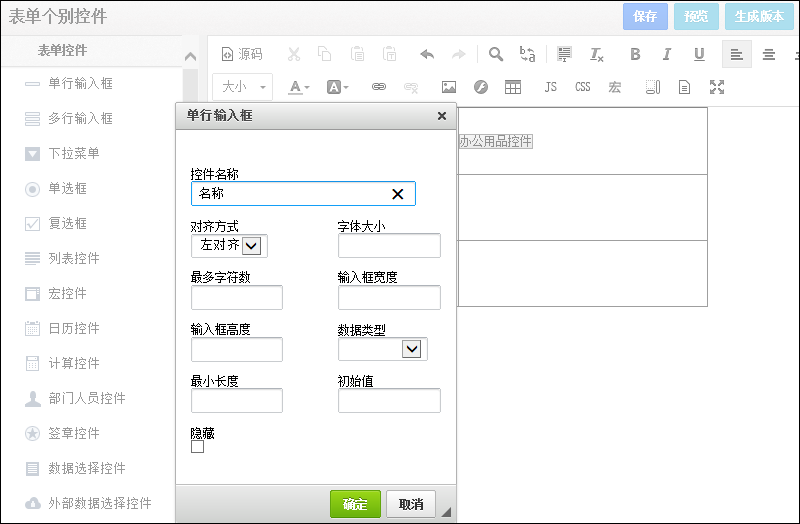Open the JS editor
The height and width of the screenshot is (524, 800).
(551, 87)
